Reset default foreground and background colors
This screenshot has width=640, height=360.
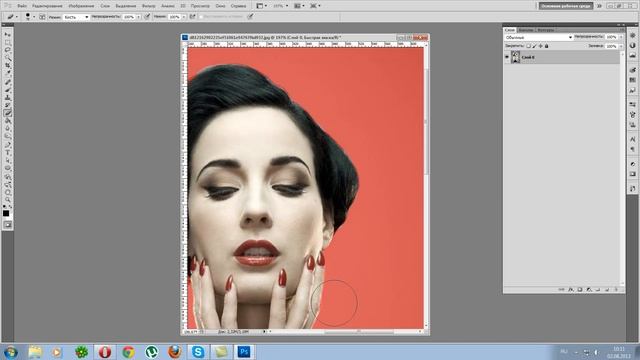4,207
